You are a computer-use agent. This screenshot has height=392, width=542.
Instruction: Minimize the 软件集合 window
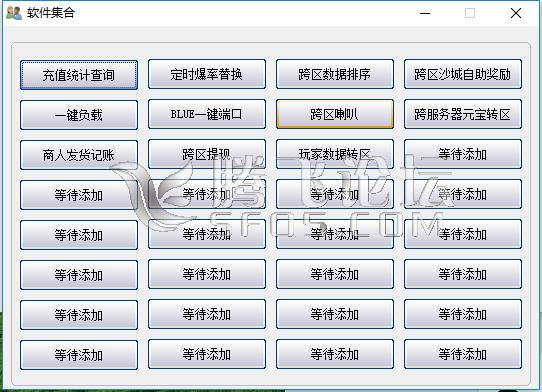425,13
